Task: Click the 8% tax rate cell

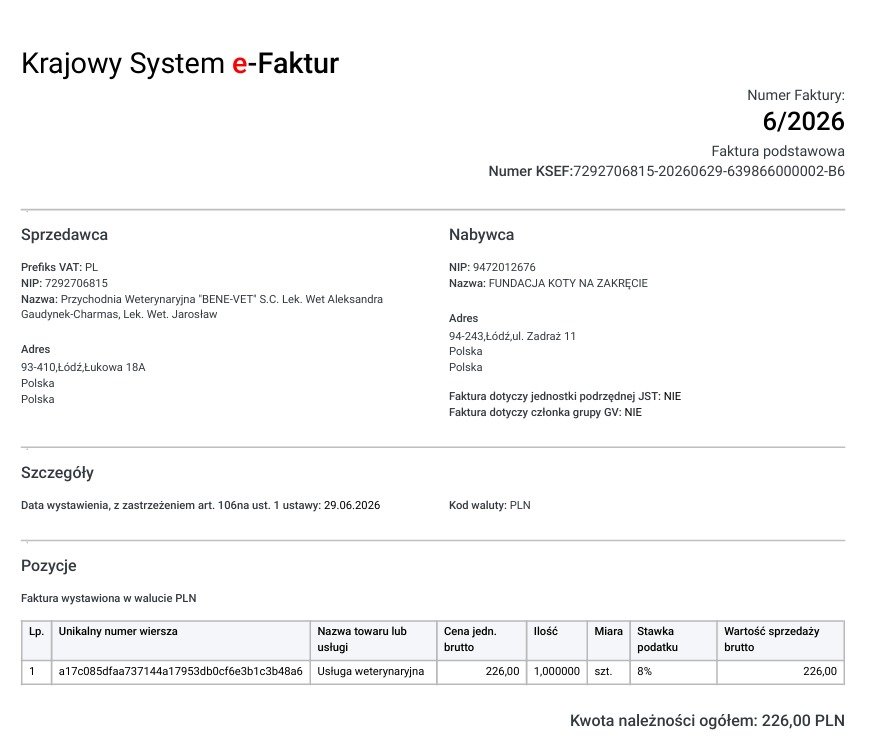Action: tap(674, 672)
